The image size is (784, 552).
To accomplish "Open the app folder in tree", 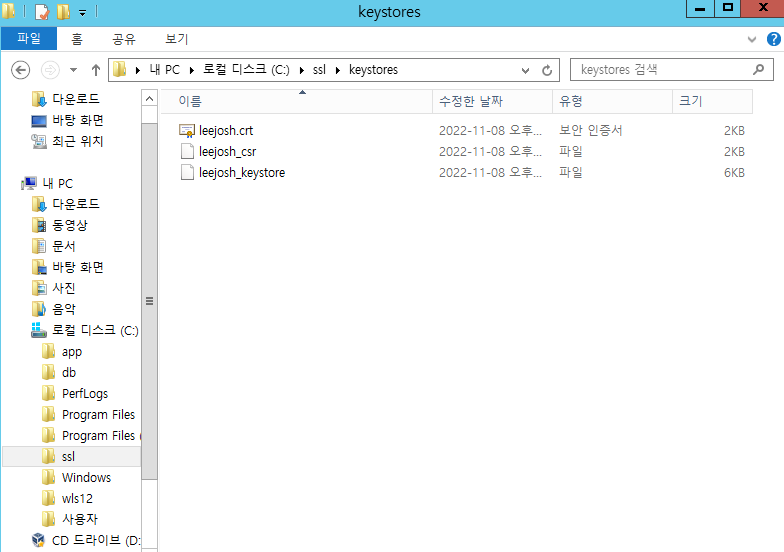I will pos(72,352).
